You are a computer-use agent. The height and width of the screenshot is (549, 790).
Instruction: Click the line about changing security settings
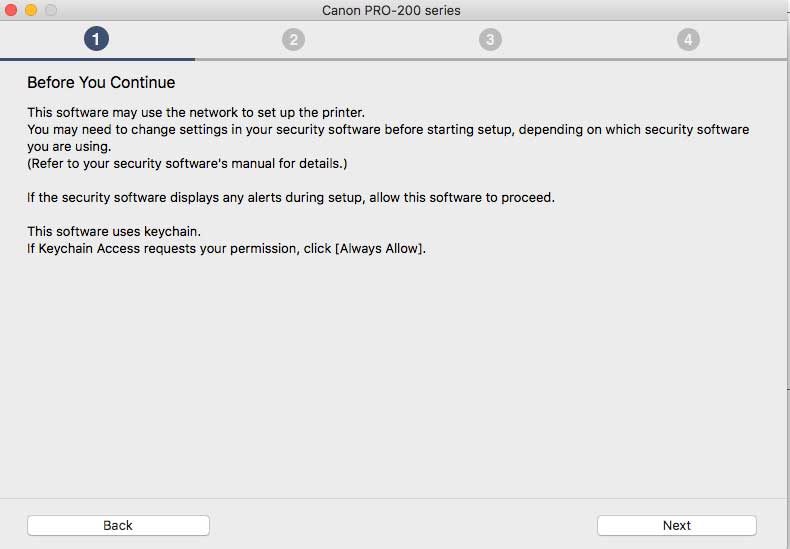click(388, 129)
